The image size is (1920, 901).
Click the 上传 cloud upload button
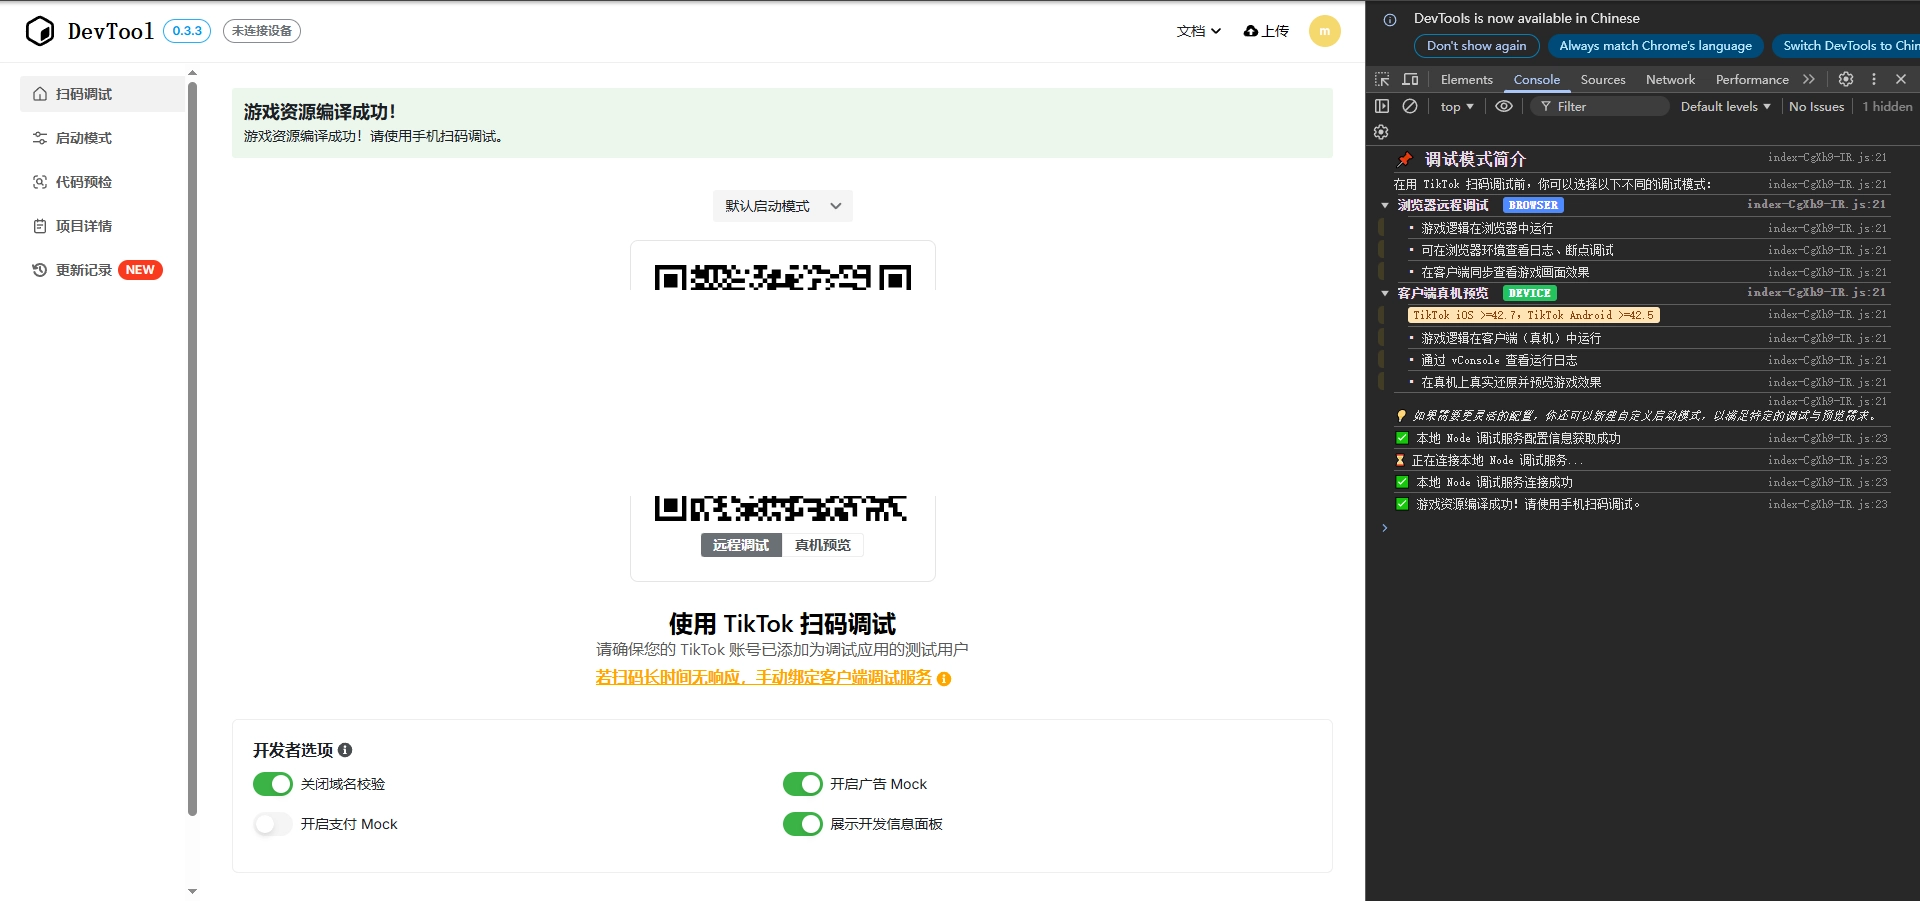[x=1266, y=31]
